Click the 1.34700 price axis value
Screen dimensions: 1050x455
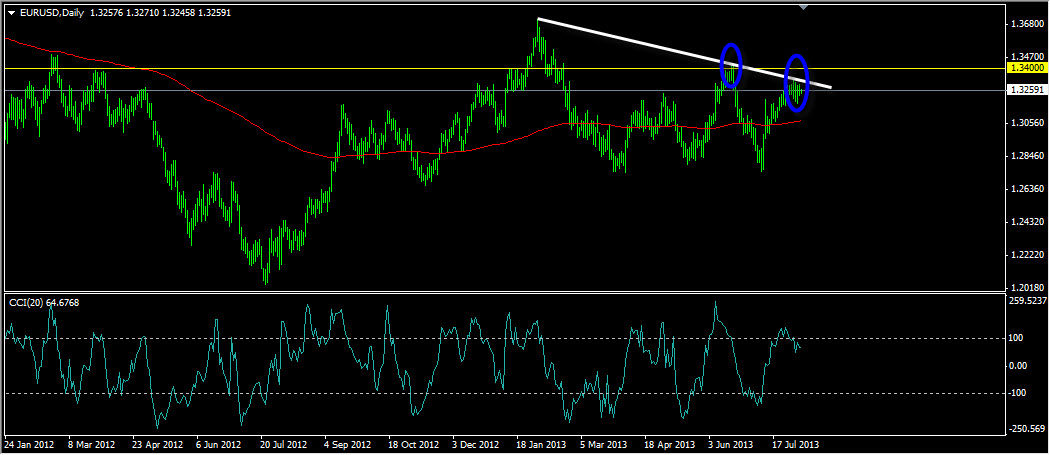click(1029, 57)
